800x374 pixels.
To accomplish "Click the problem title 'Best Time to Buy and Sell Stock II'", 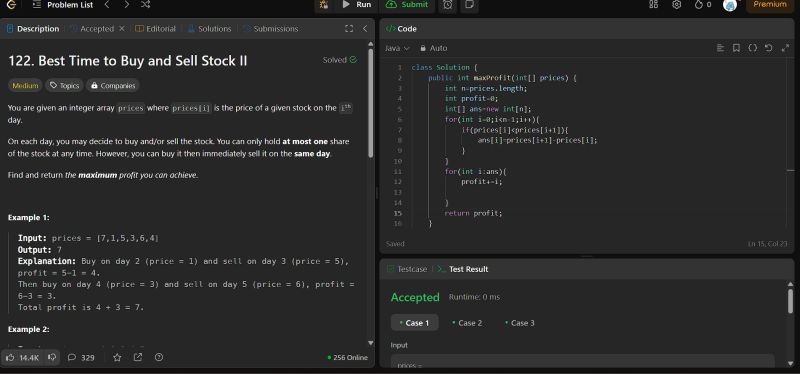I will click(128, 61).
